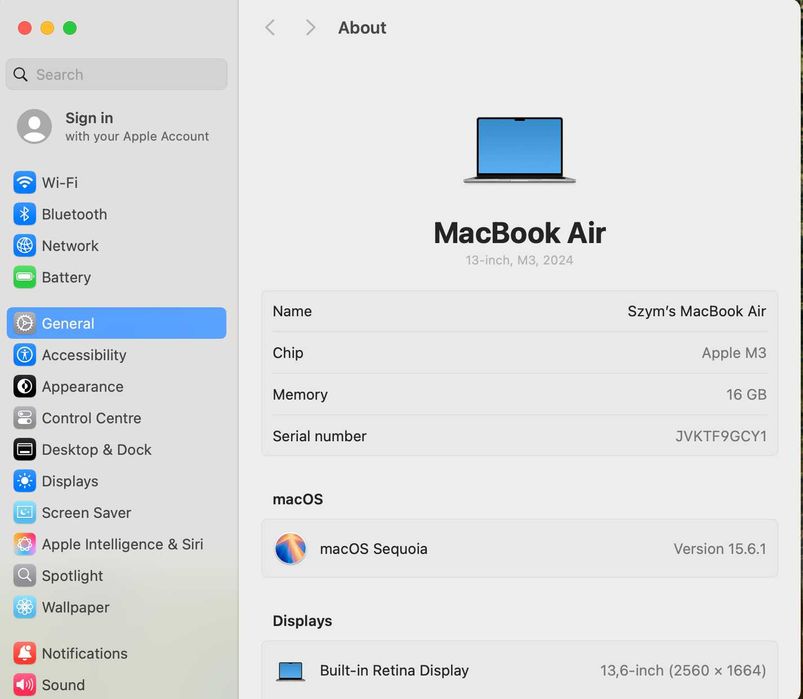This screenshot has height=699, width=803.
Task: Click the MacBook Air heading
Action: 519,233
